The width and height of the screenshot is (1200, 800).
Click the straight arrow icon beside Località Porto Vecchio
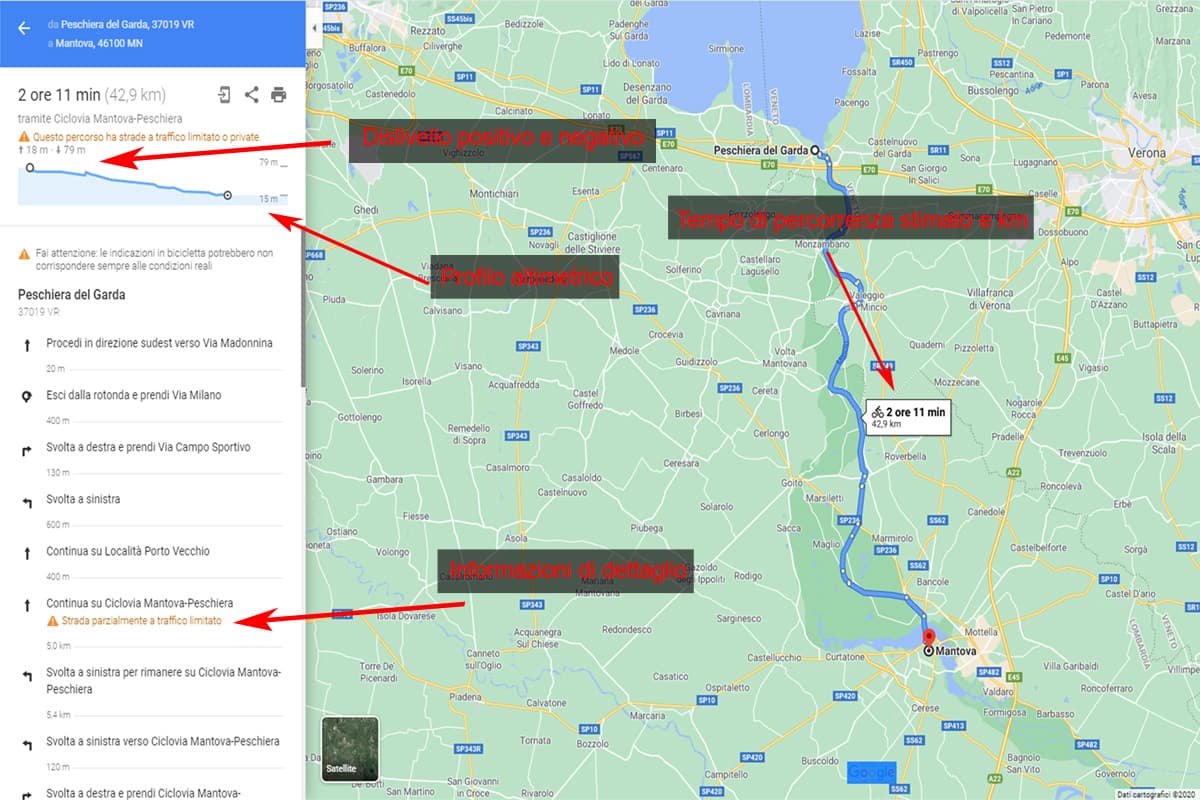point(26,552)
